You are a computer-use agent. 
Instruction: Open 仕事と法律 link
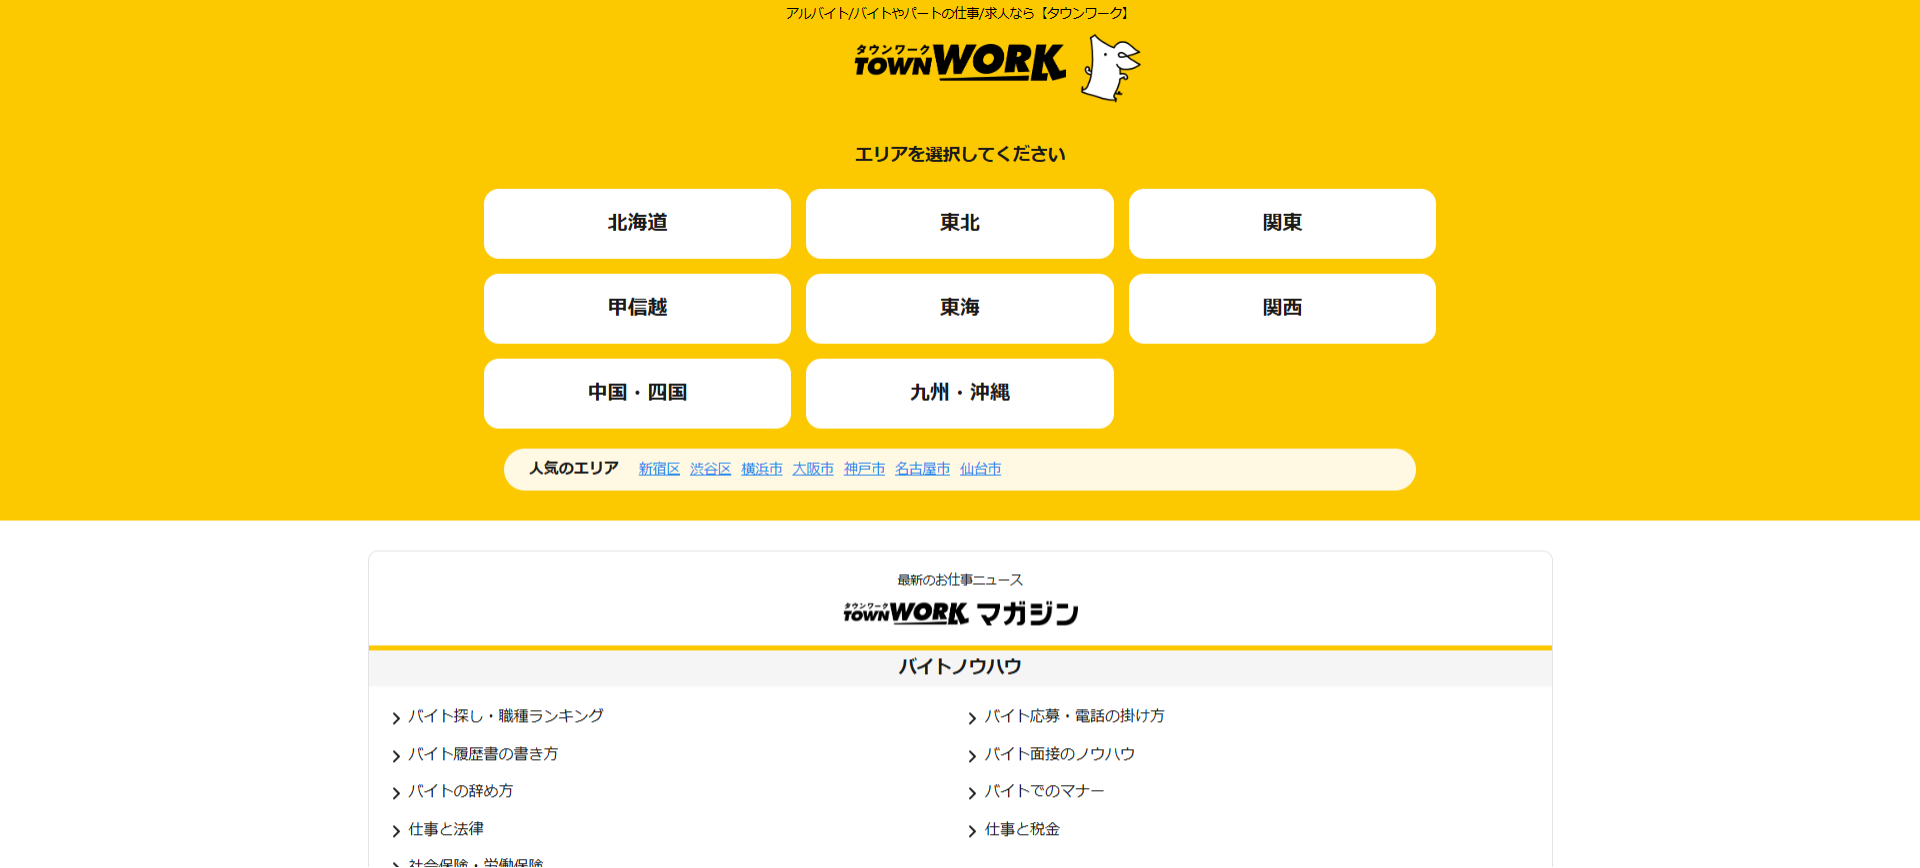click(446, 829)
